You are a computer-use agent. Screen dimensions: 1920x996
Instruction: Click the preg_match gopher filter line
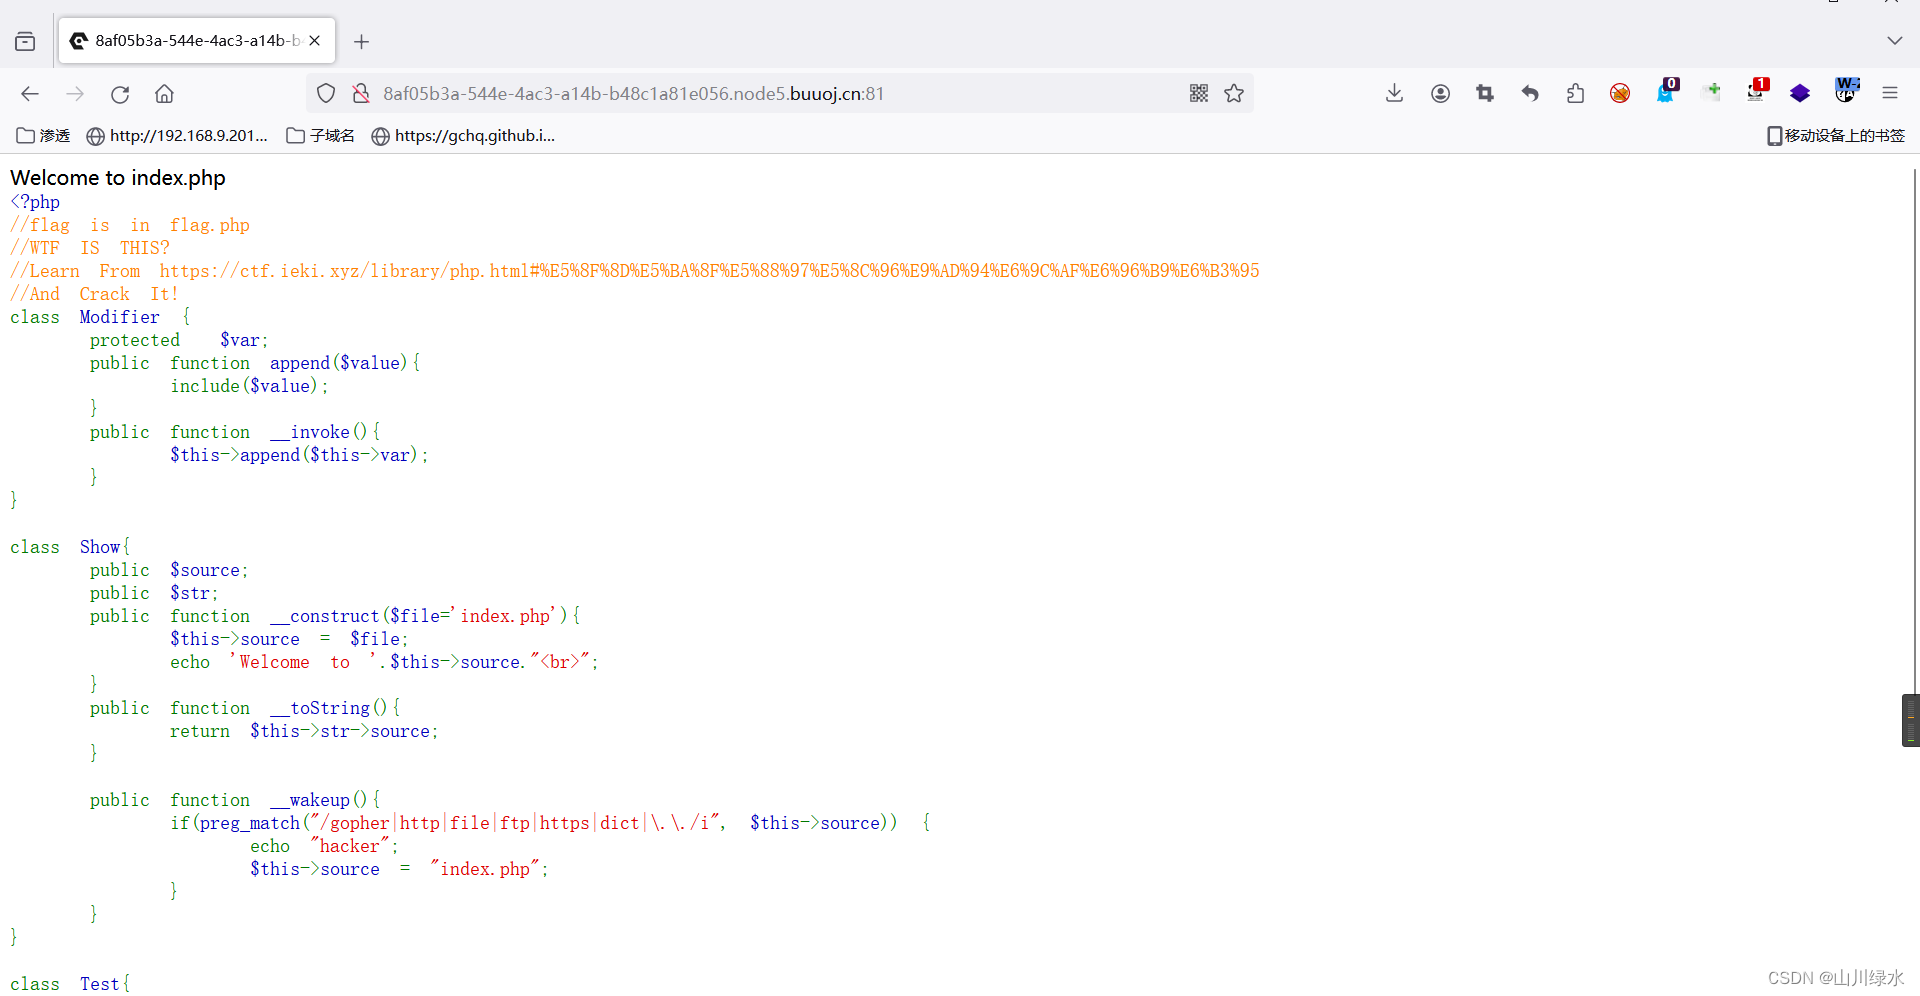click(x=550, y=823)
